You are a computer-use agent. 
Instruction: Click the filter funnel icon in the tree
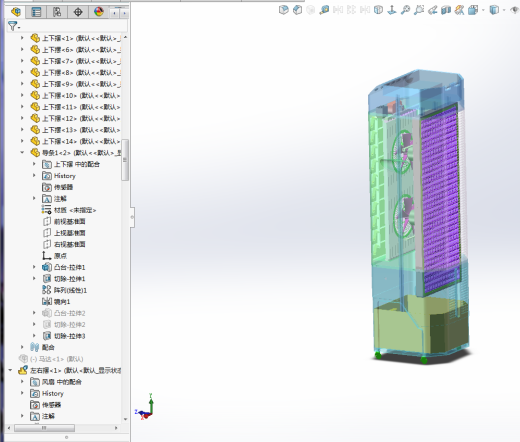12,26
